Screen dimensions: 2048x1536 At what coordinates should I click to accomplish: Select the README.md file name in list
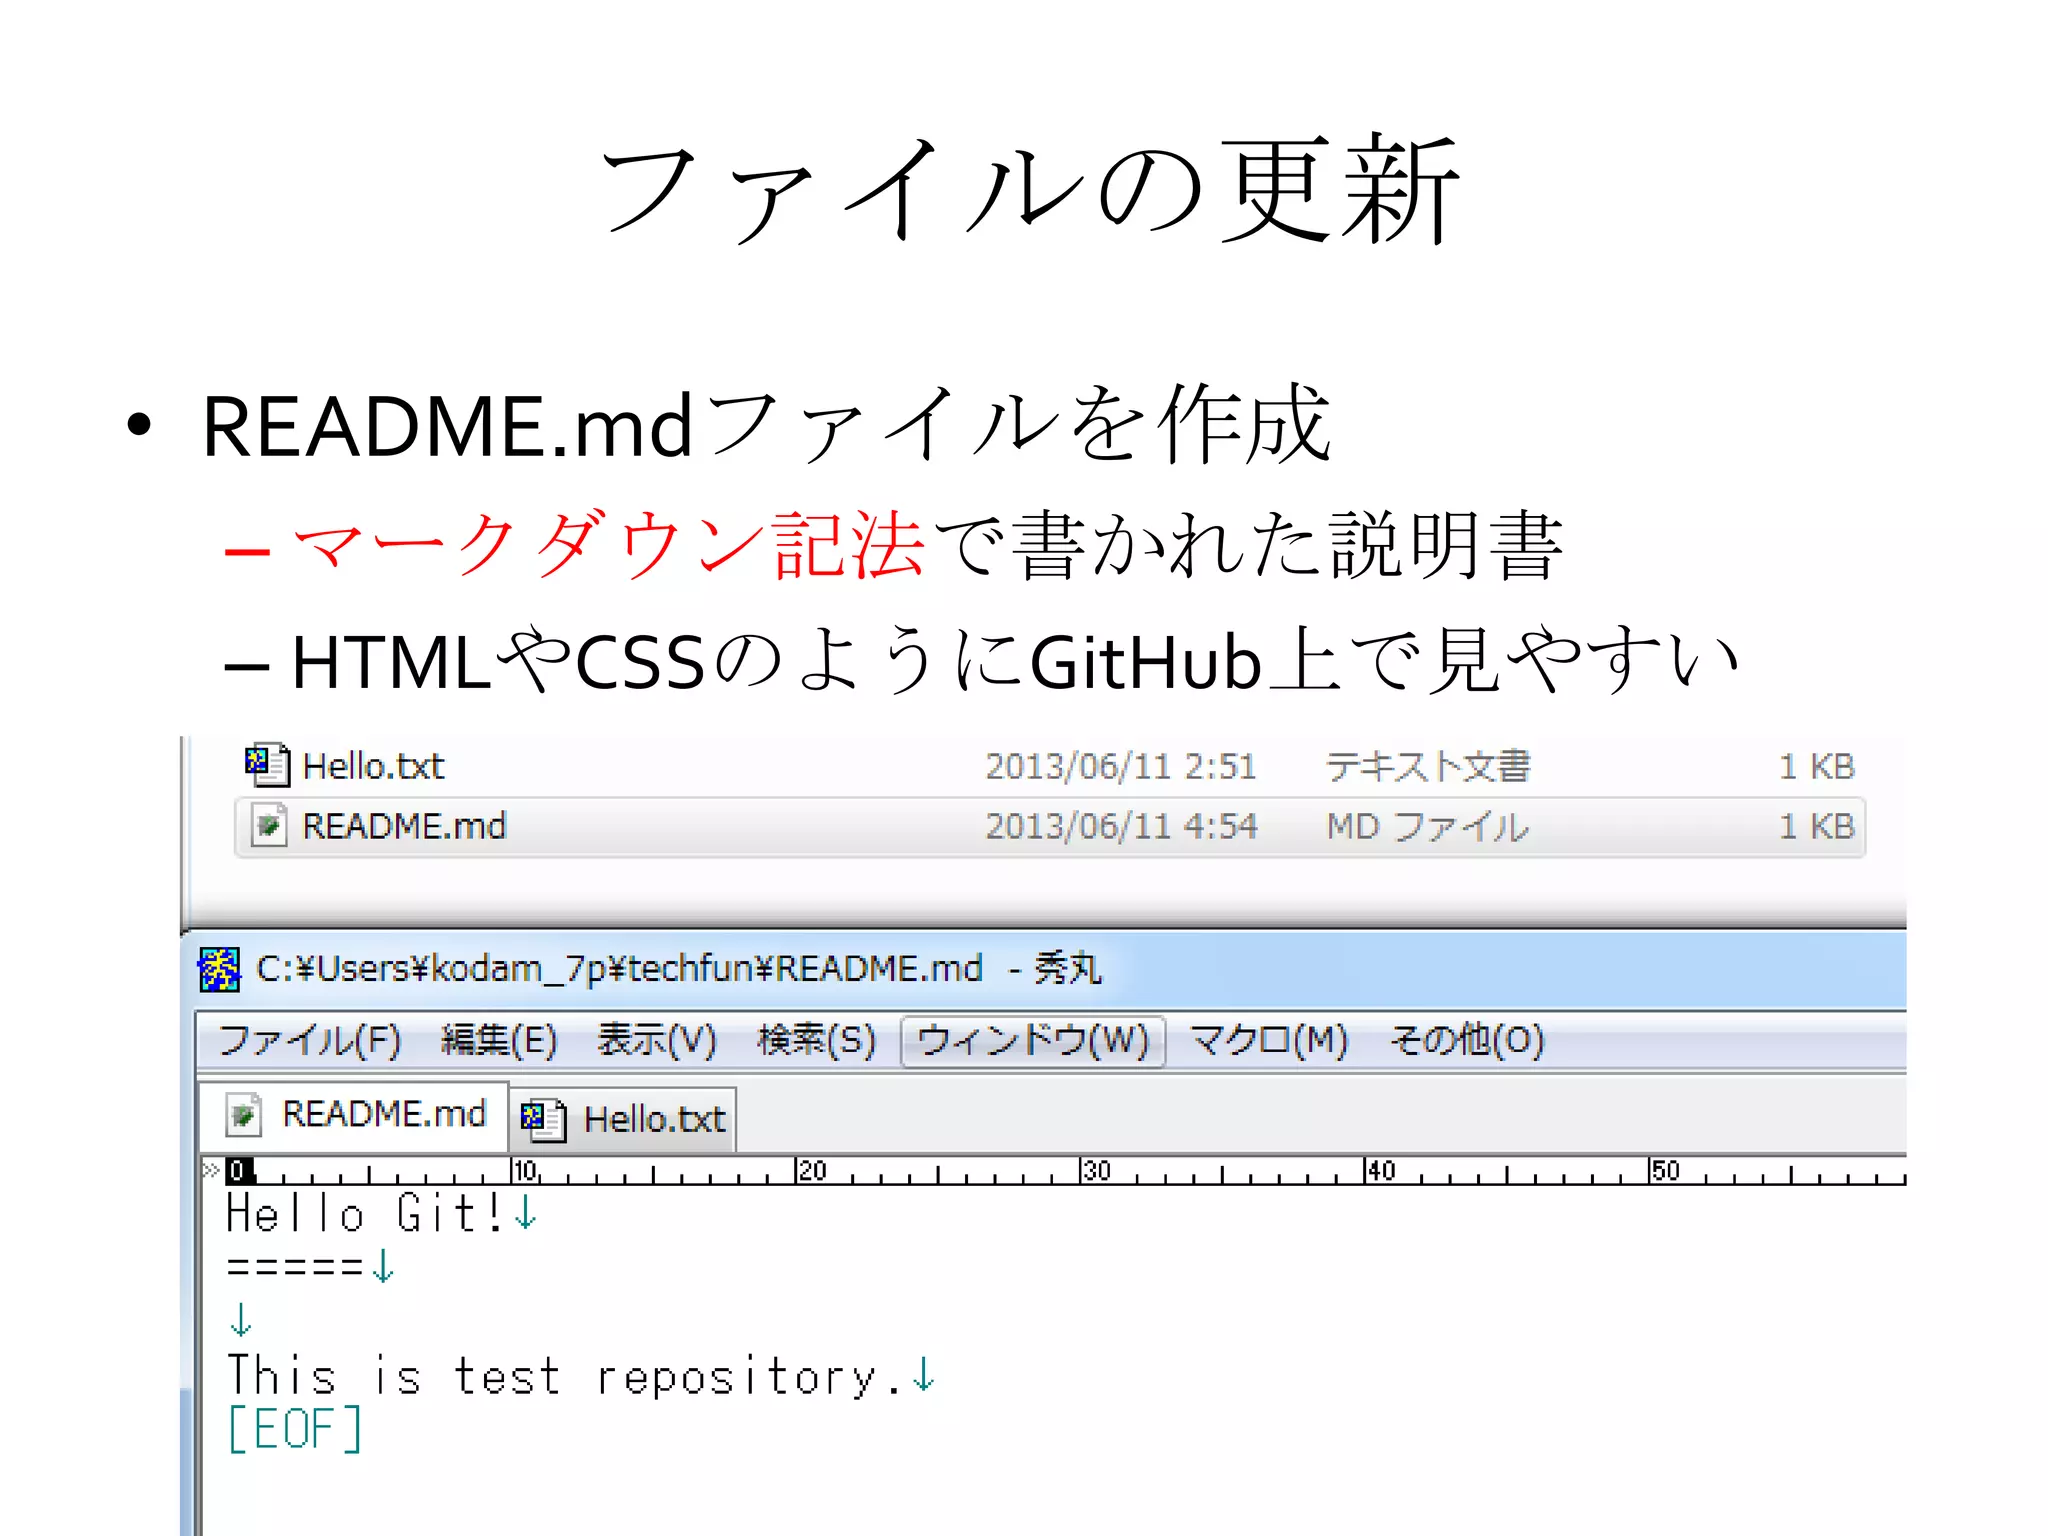pos(404,827)
